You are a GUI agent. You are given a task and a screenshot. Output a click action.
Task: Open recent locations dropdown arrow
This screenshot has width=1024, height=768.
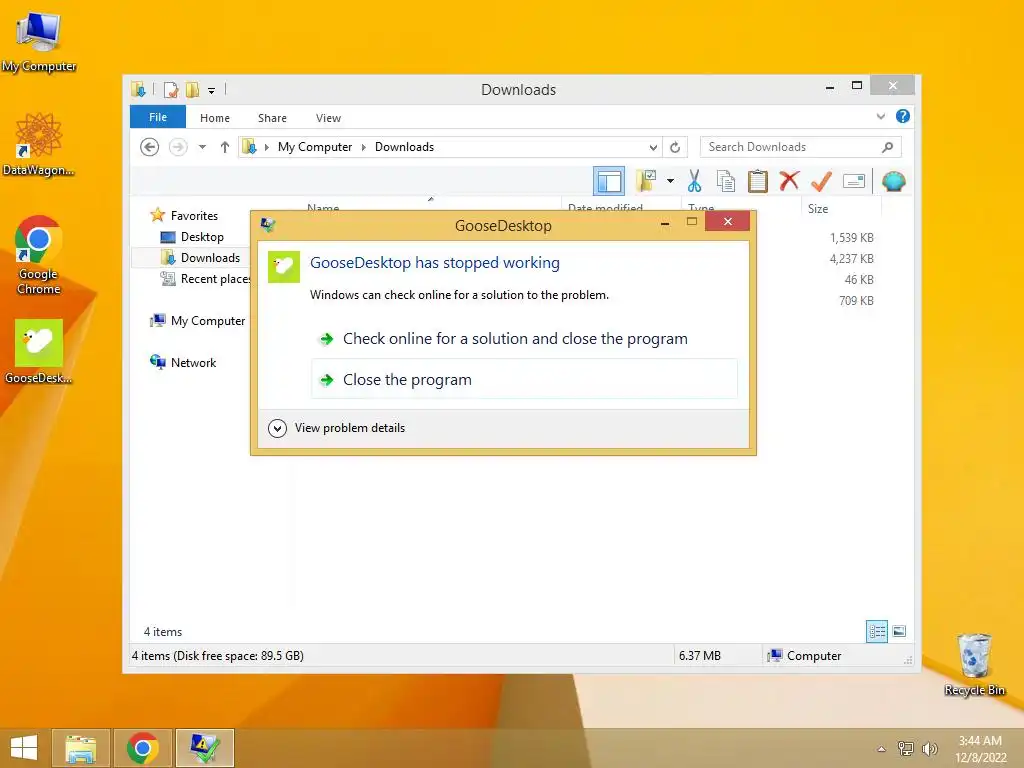coord(202,147)
